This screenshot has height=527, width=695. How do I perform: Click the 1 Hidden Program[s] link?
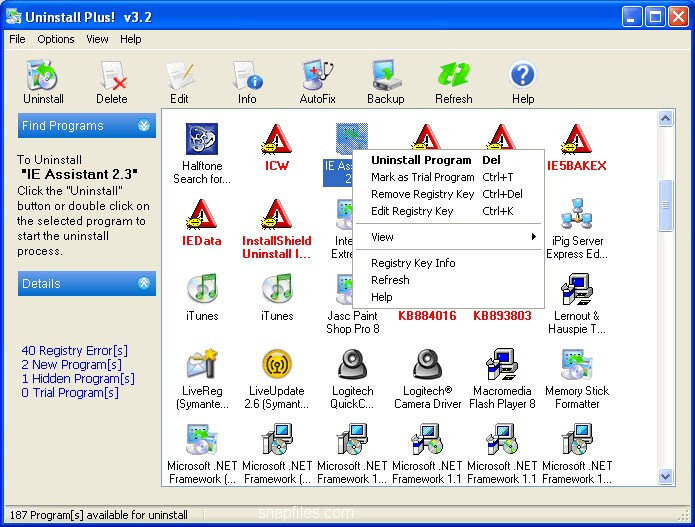[x=78, y=379]
